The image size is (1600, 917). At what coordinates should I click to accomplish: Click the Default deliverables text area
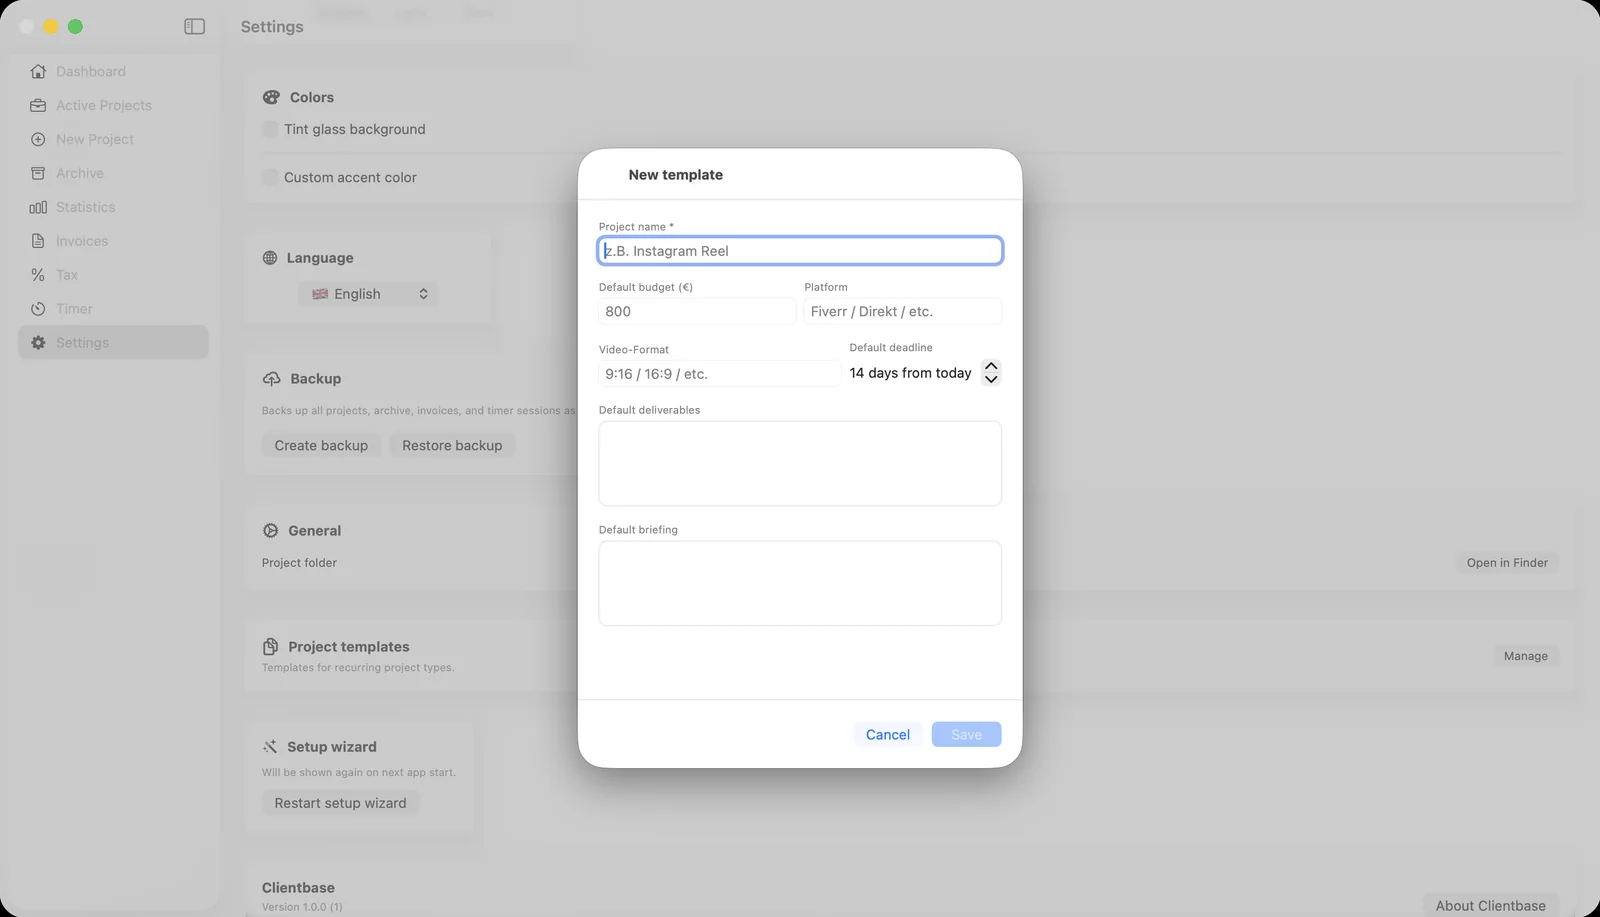click(x=800, y=464)
